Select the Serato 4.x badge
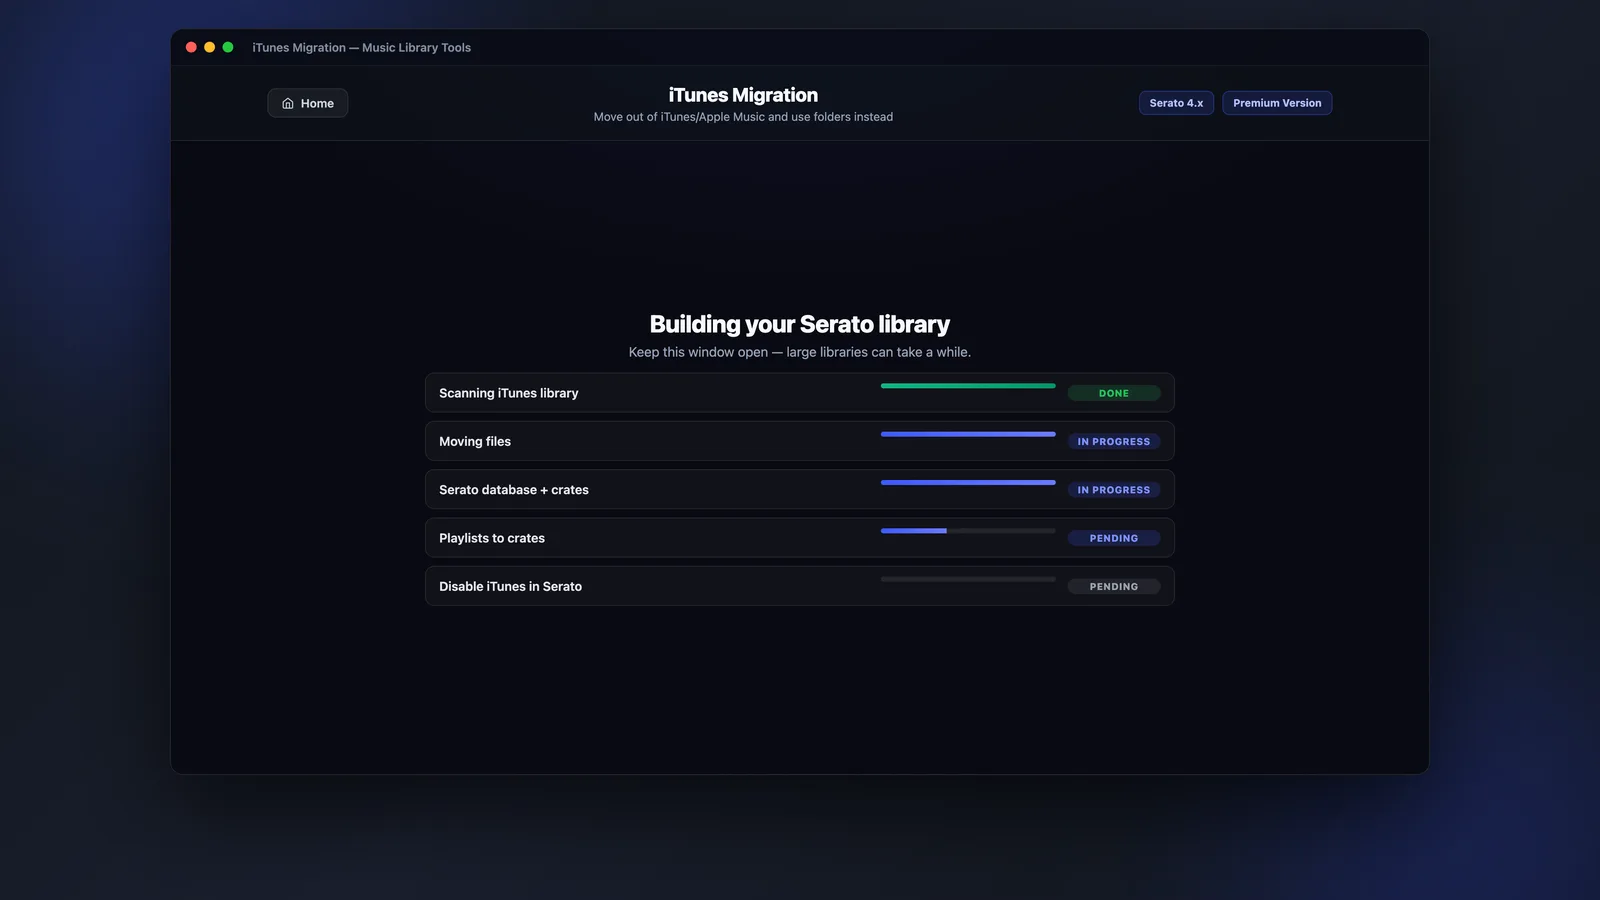 (x=1176, y=103)
